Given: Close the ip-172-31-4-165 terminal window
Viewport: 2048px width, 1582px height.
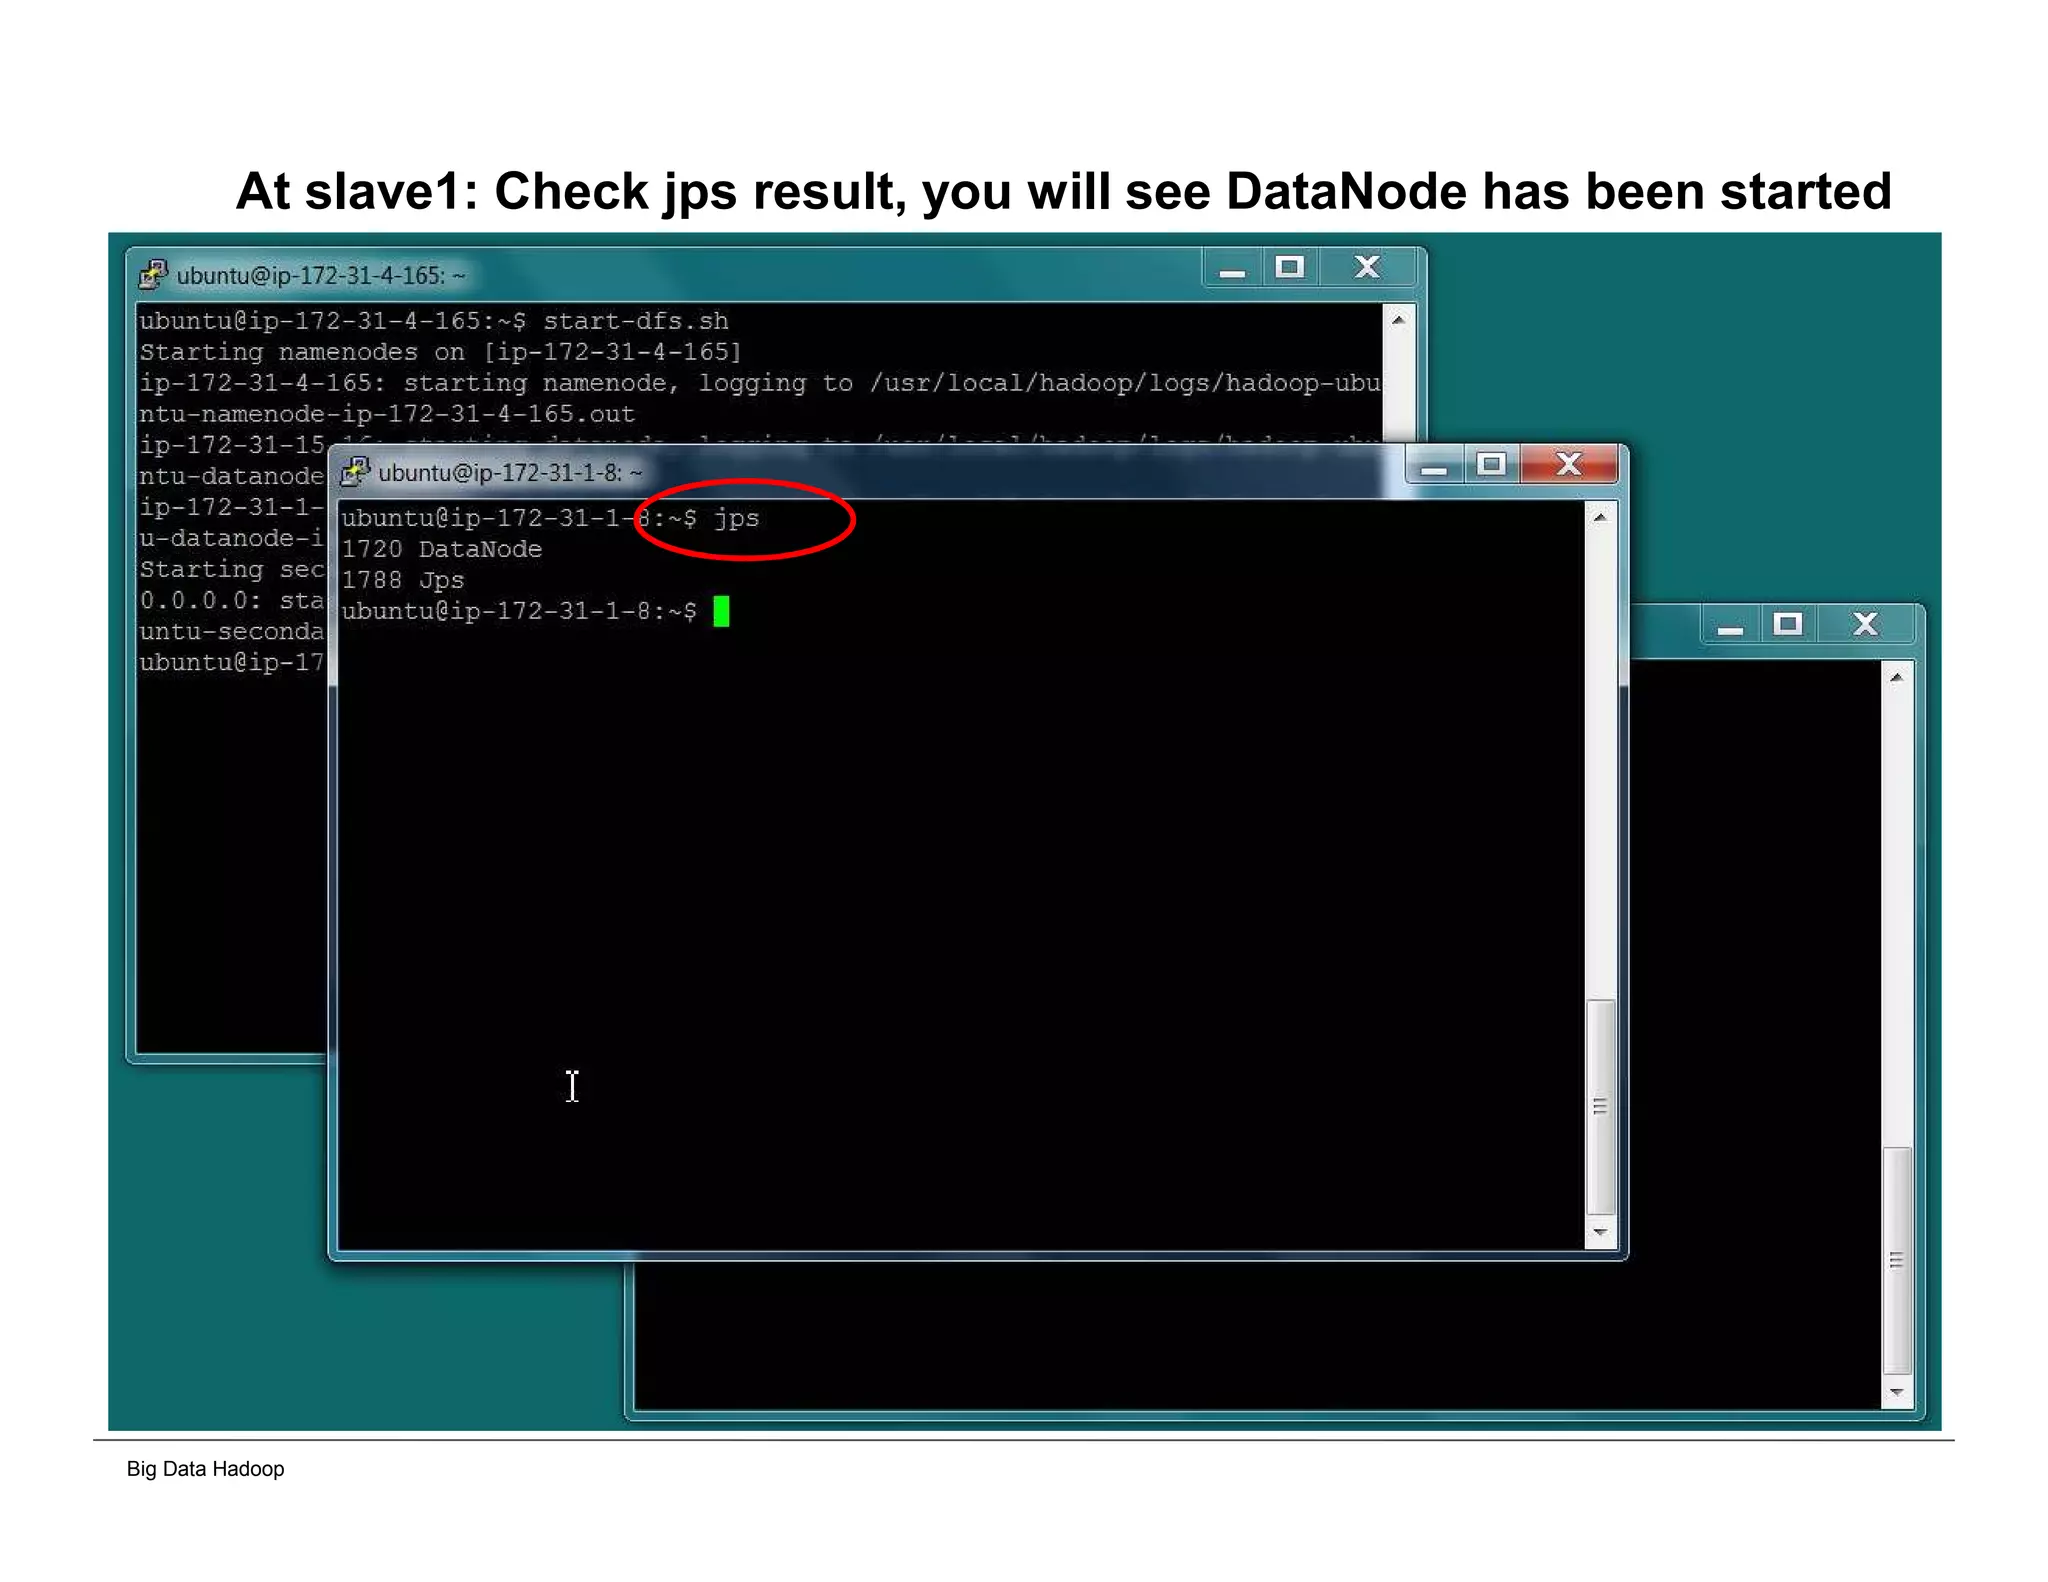Looking at the screenshot, I should [1367, 268].
